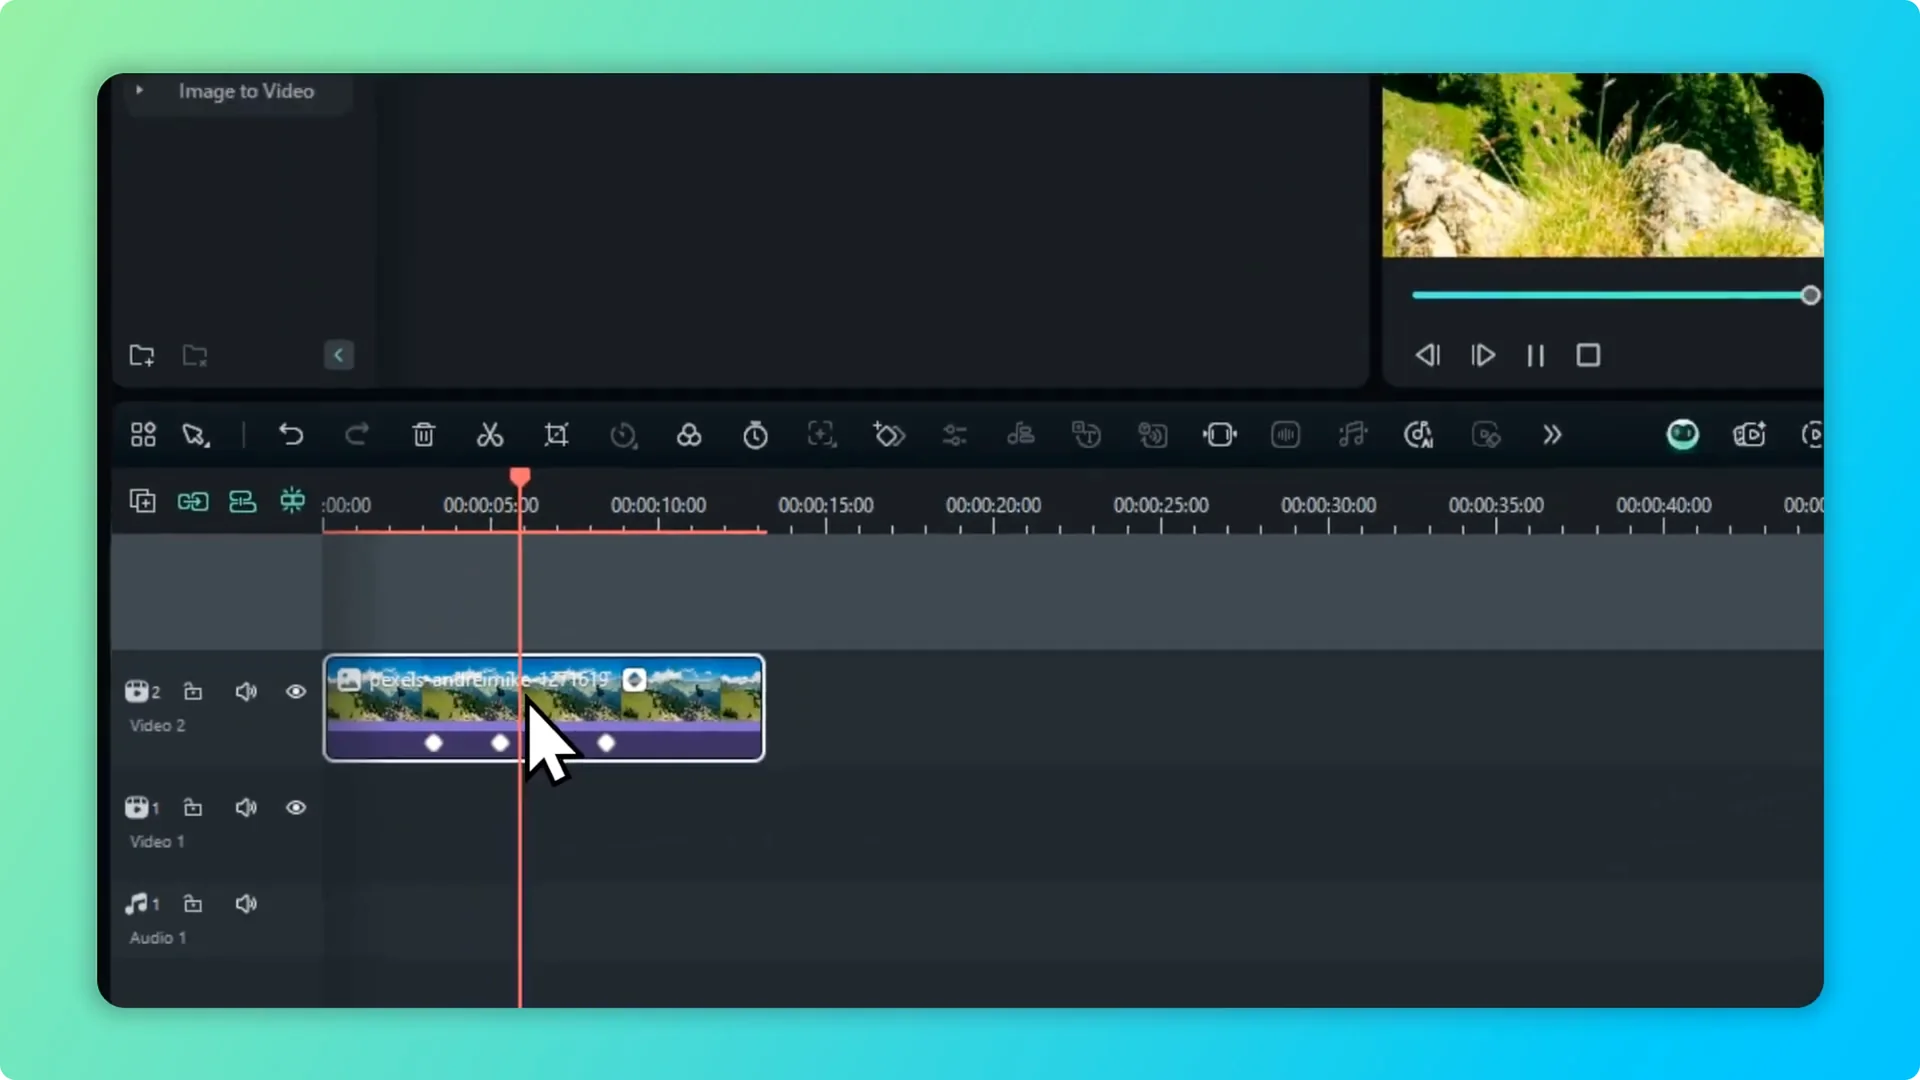Select the rightmost keyframe diamond on clip

point(606,742)
